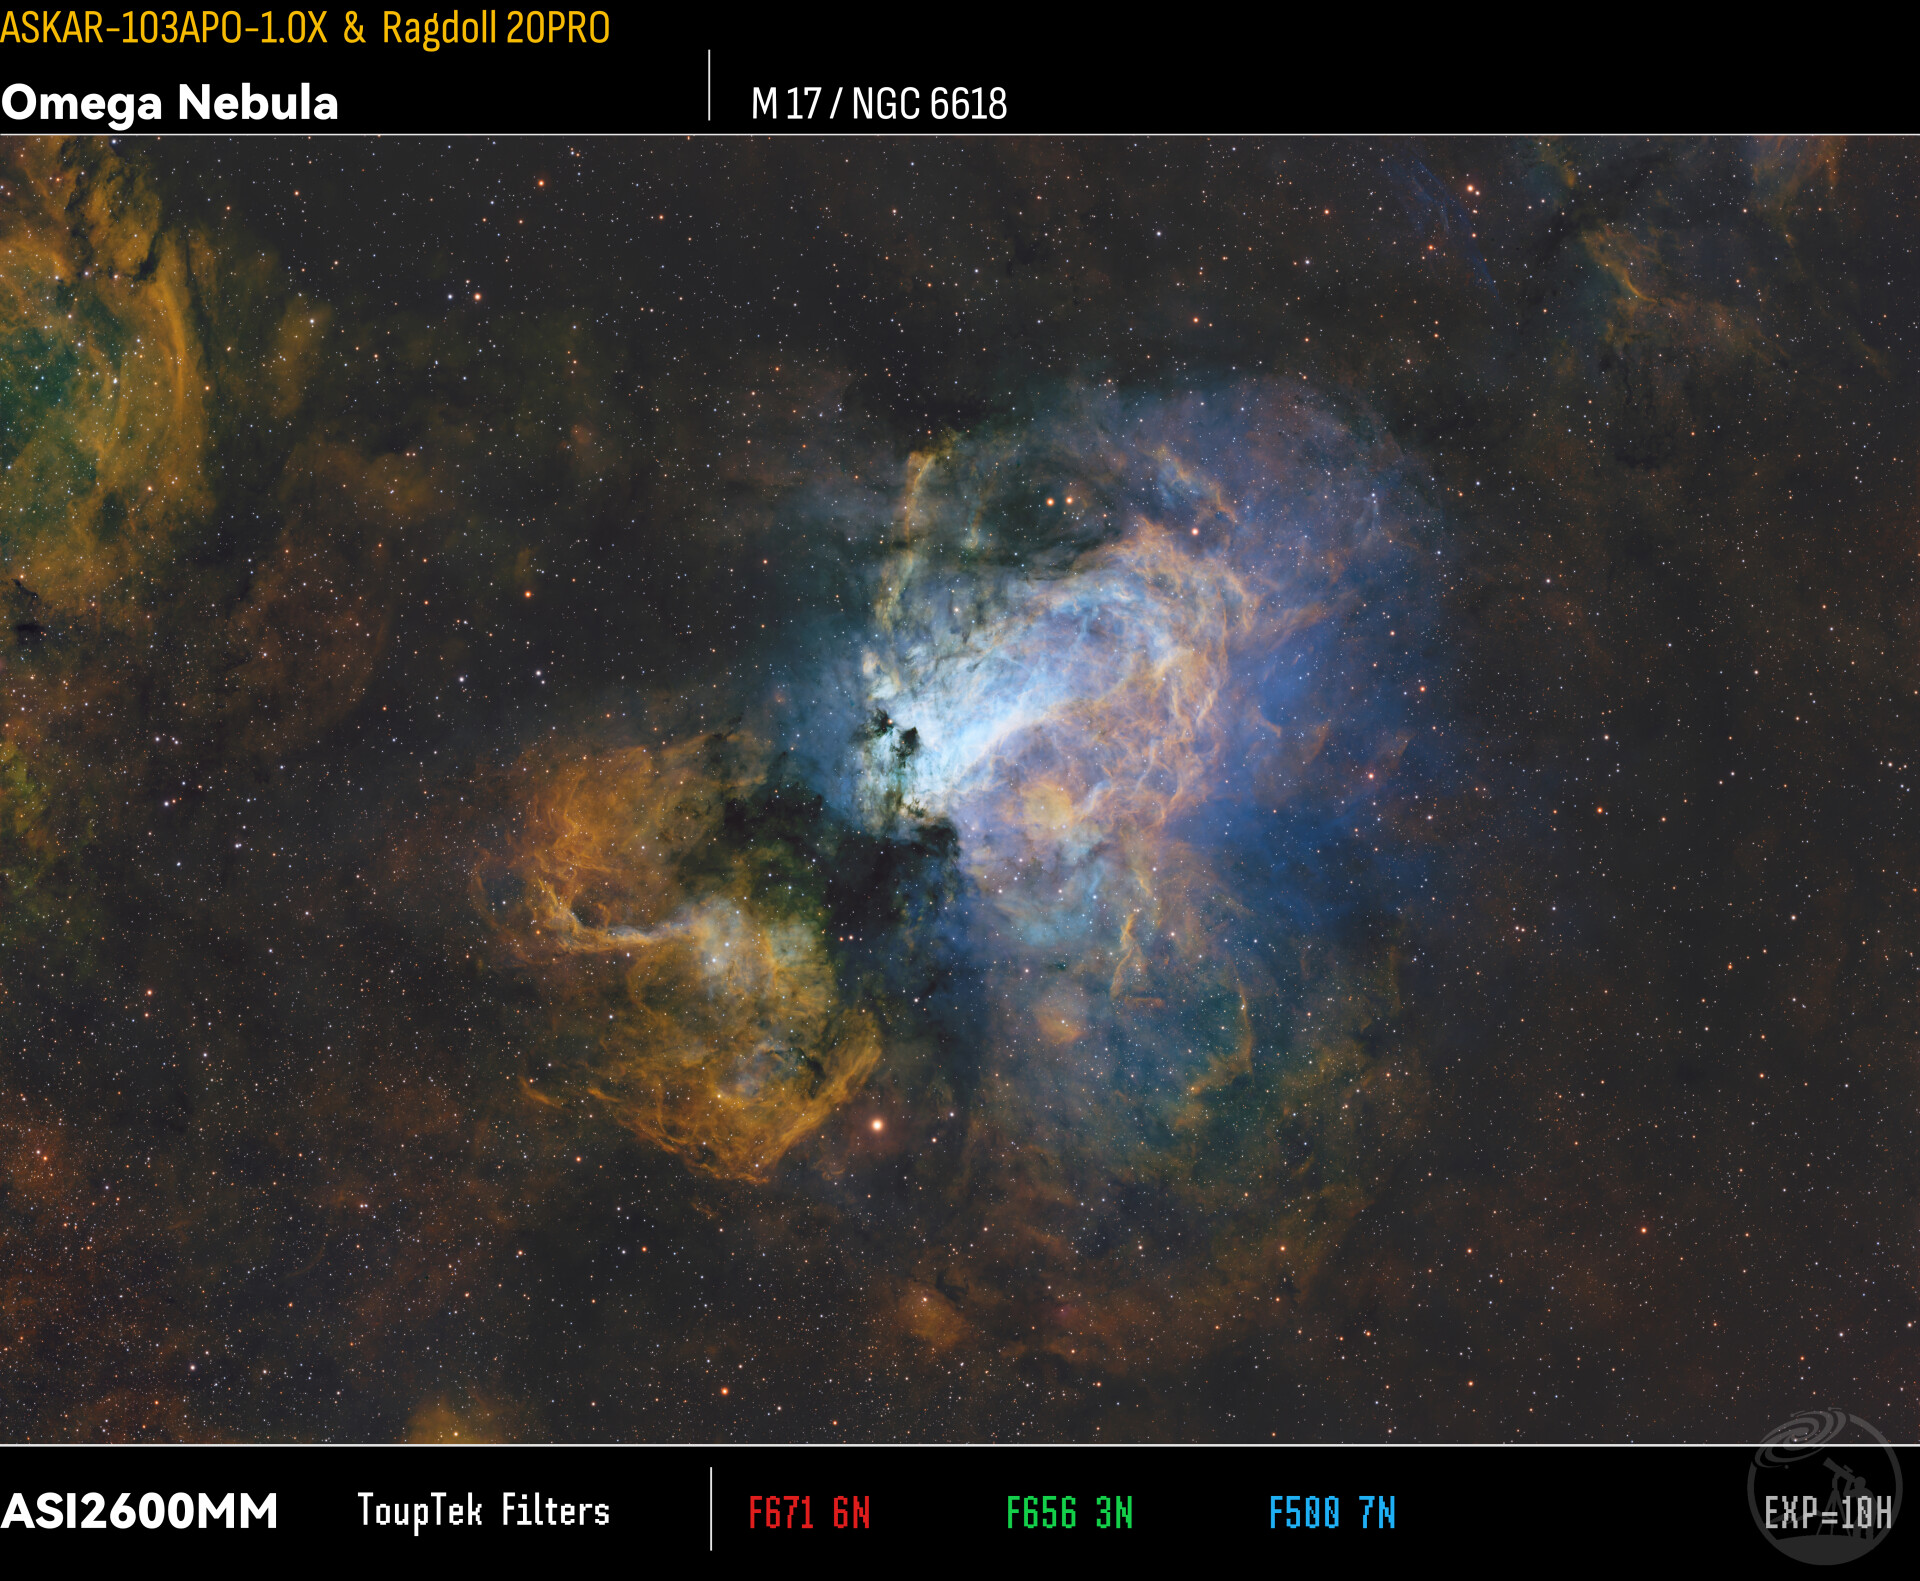Click the Omega Nebula astrophoto image
This screenshot has width=1920, height=1581.
pos(960,790)
